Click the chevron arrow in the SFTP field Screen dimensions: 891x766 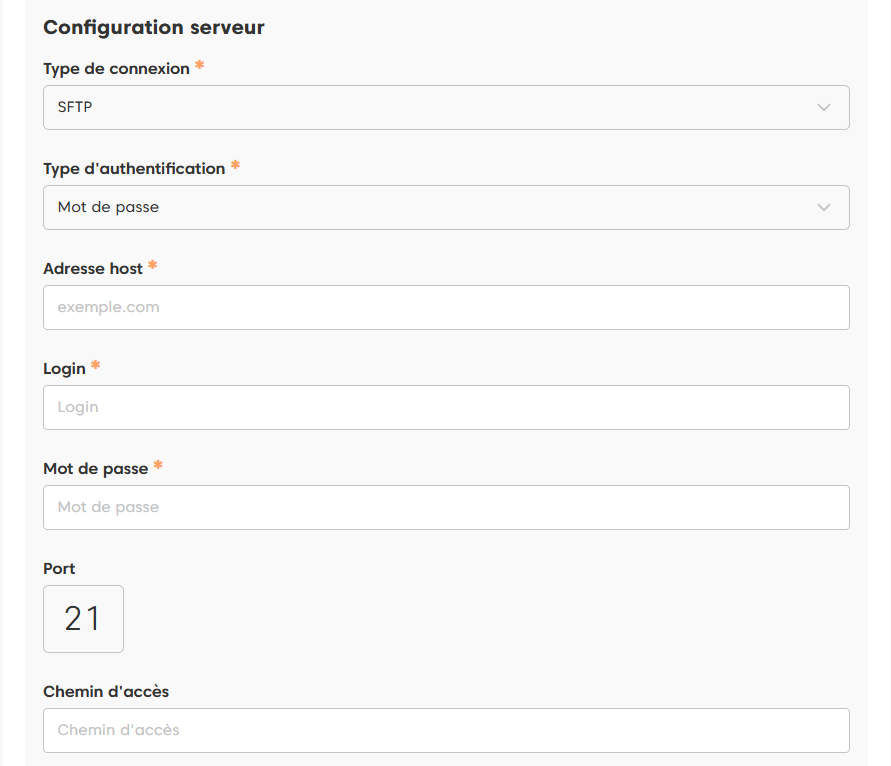coord(824,107)
